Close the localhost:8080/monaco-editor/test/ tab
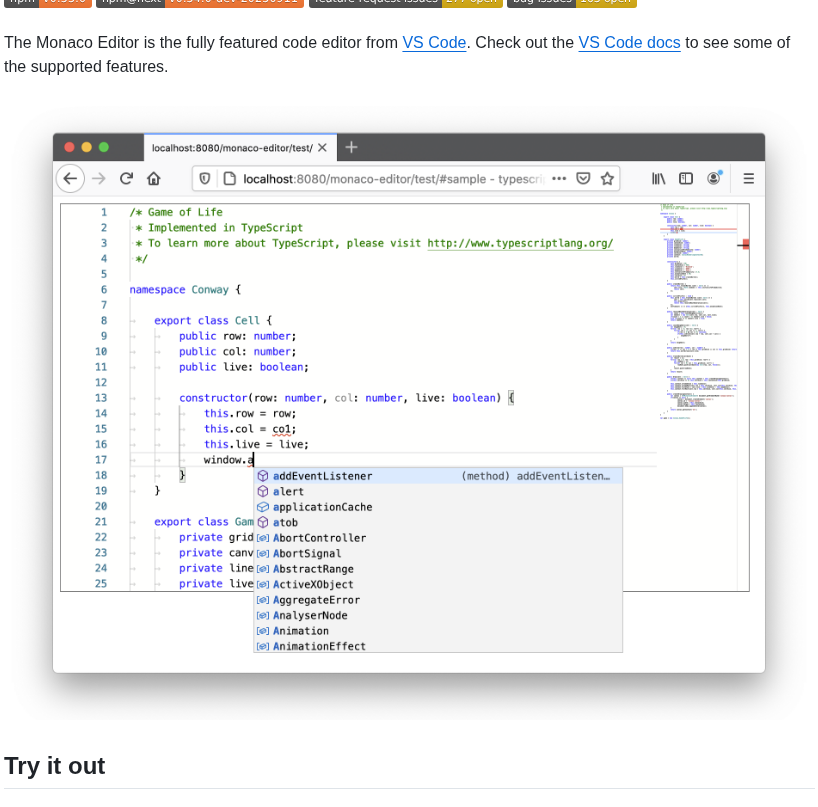 click(322, 148)
